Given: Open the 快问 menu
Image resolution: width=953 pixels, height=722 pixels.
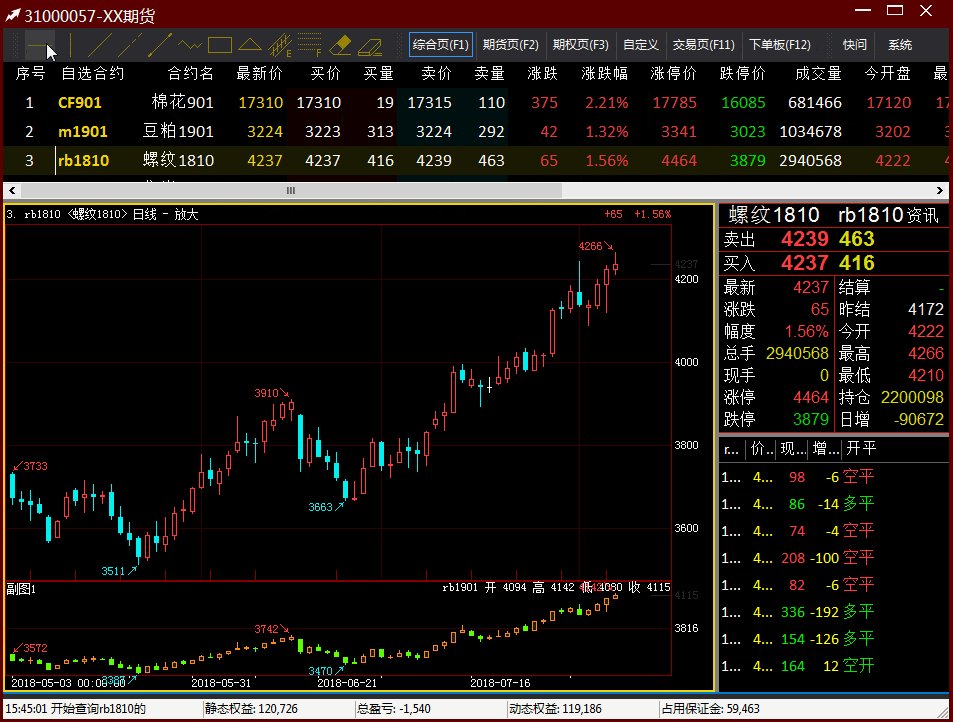Looking at the screenshot, I should (x=855, y=45).
